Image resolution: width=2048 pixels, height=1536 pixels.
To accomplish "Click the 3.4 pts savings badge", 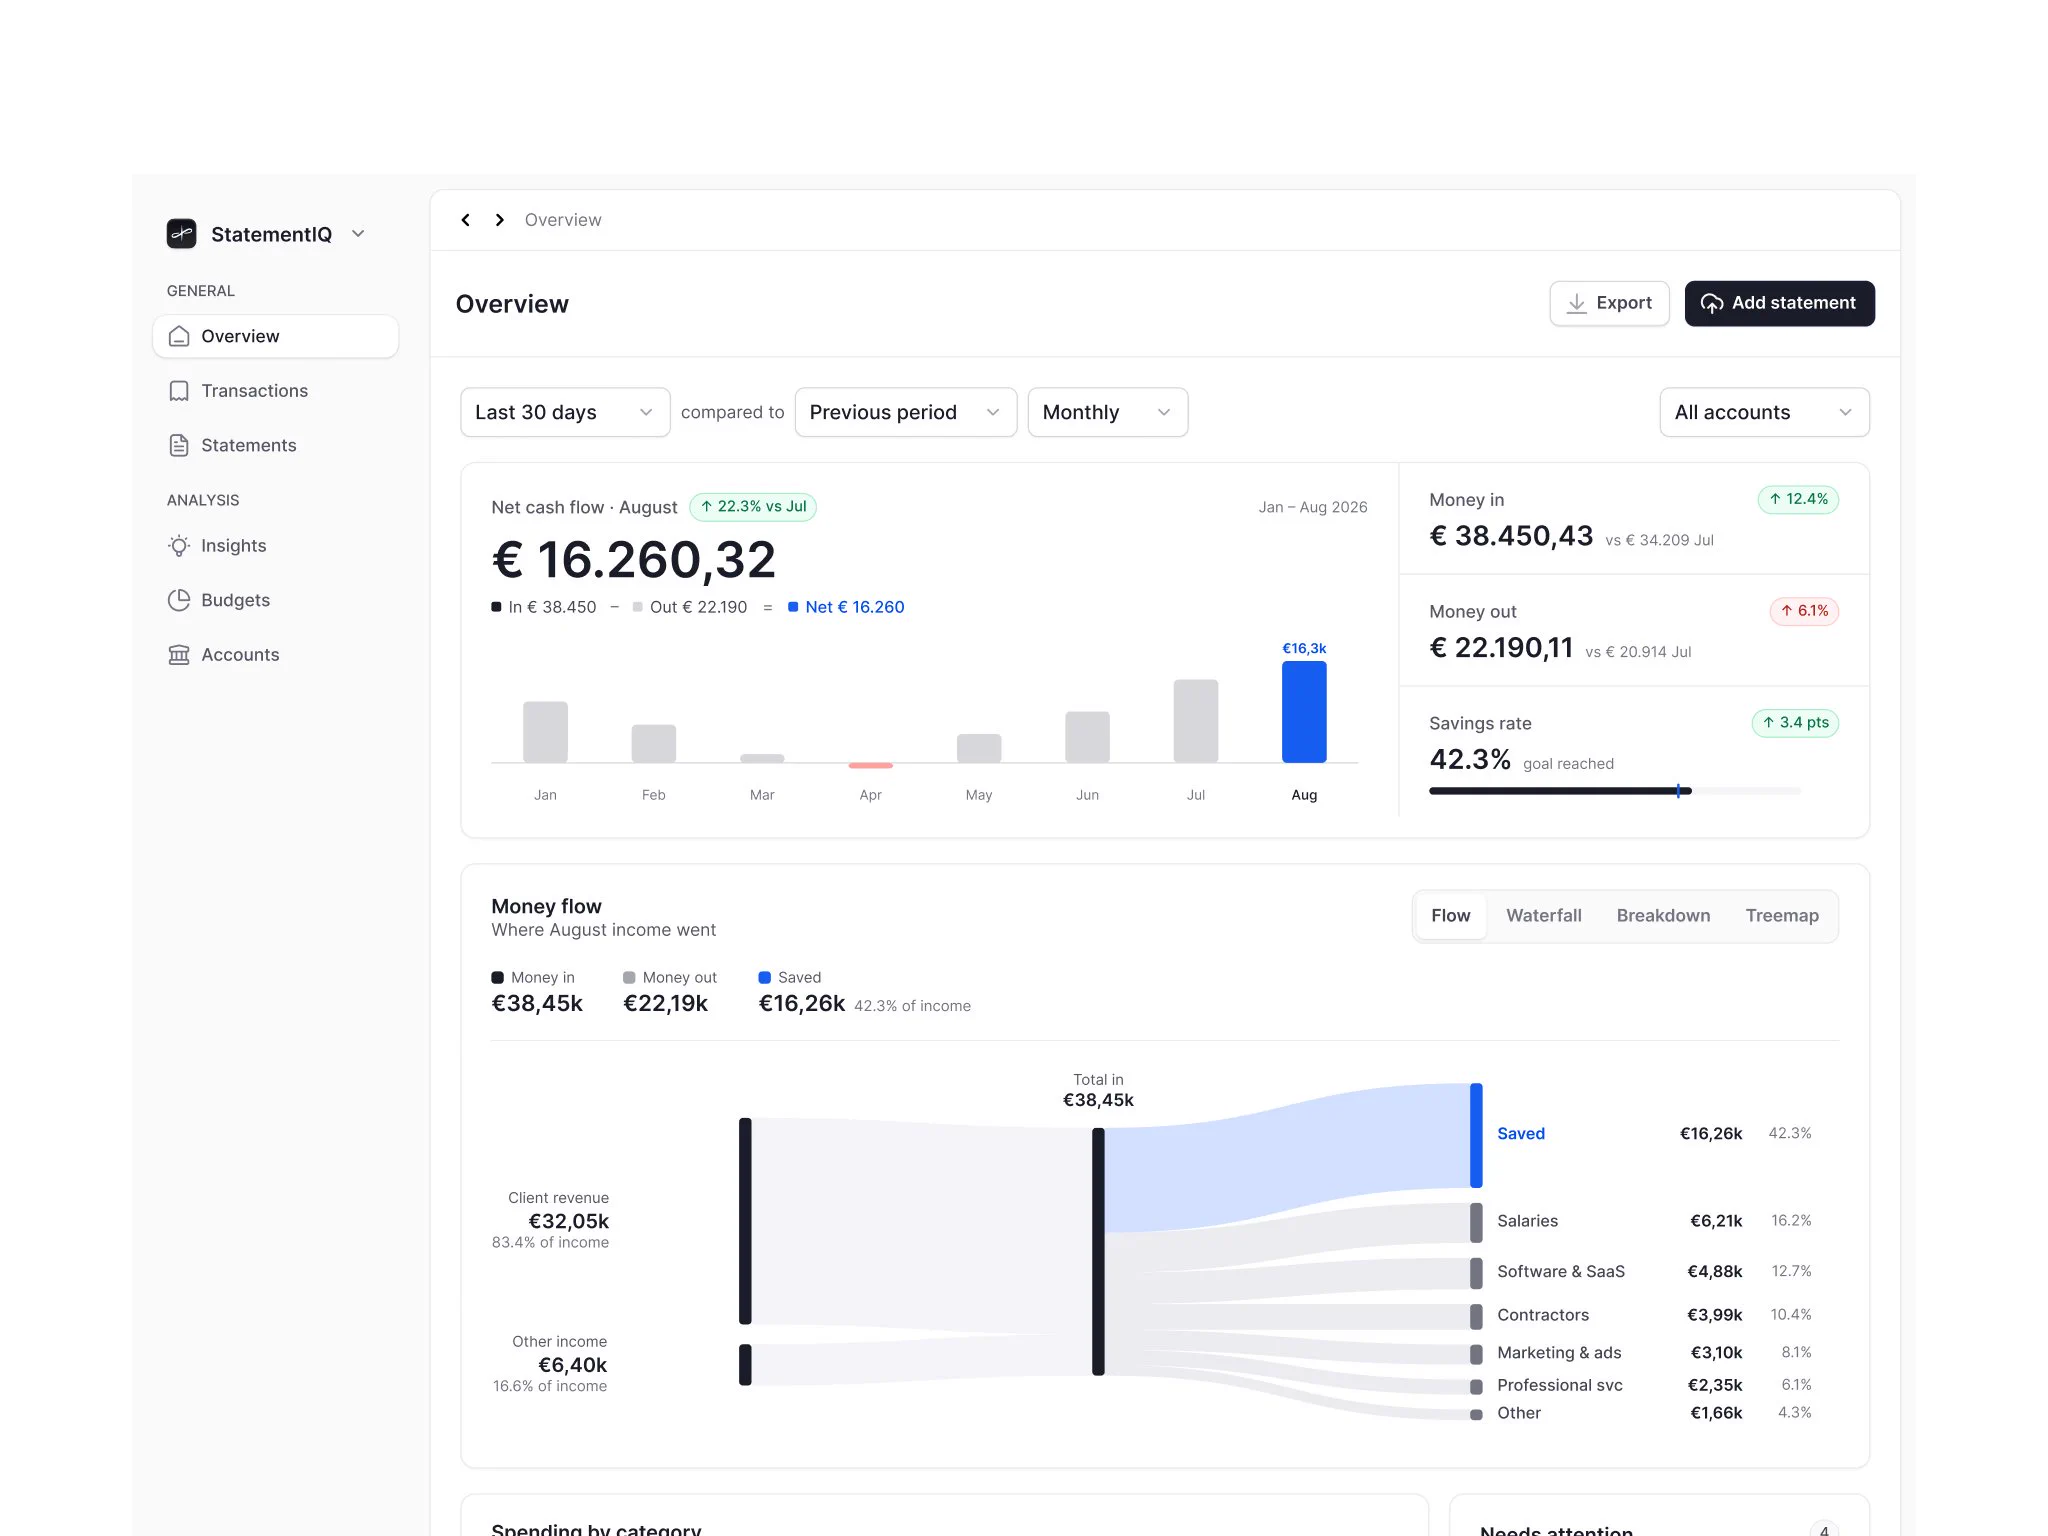I will coord(1795,723).
